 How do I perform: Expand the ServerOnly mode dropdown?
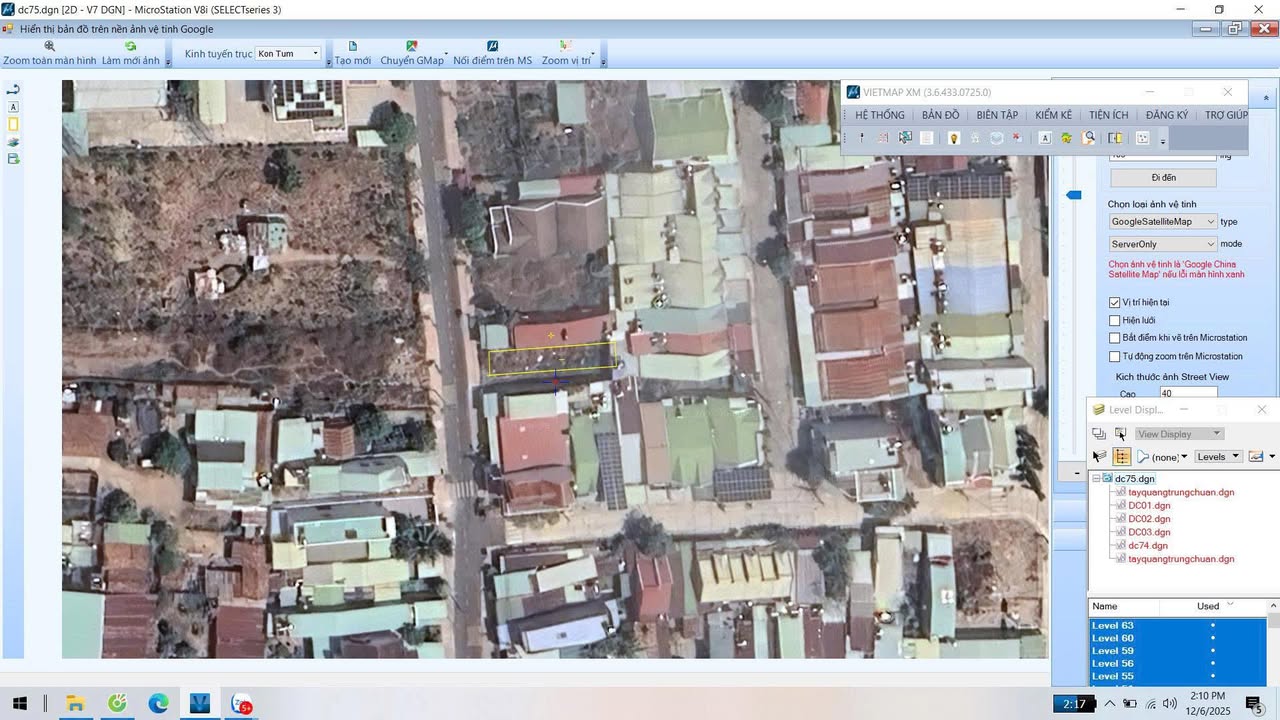point(1162,244)
